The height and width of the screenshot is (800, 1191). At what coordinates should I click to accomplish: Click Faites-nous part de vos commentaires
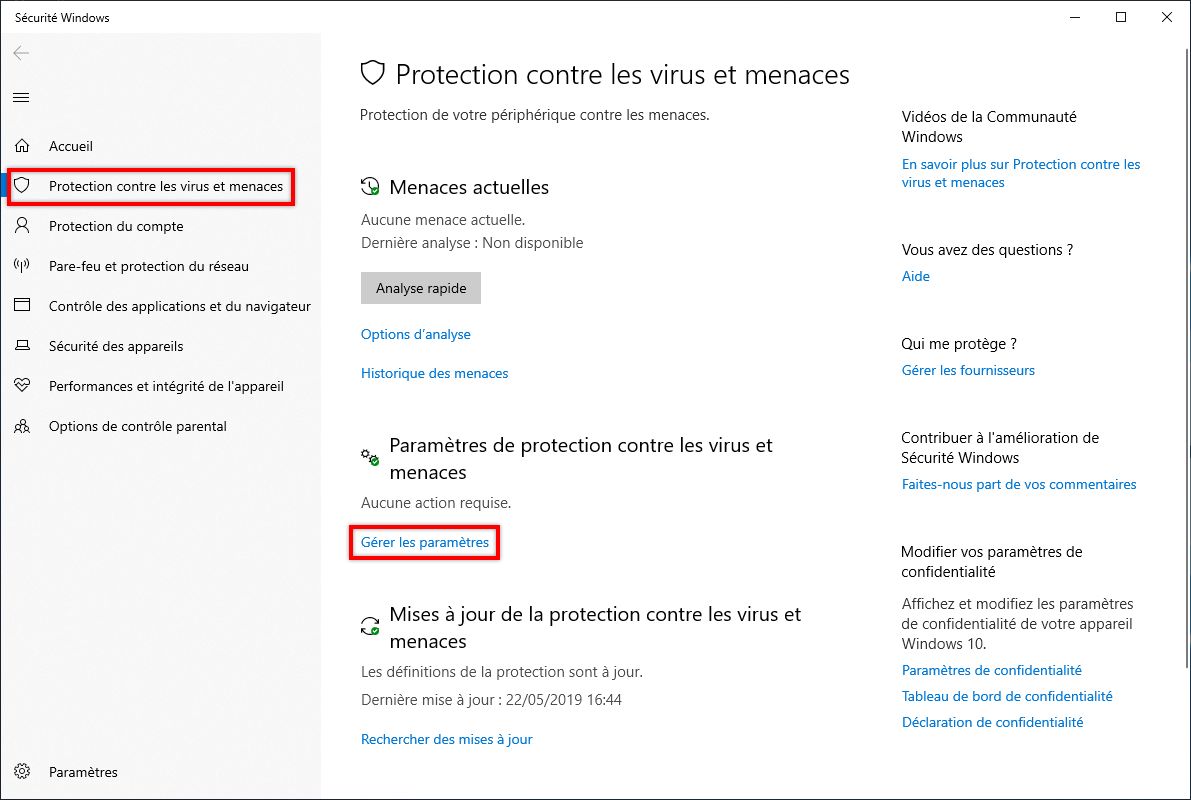coord(1019,484)
